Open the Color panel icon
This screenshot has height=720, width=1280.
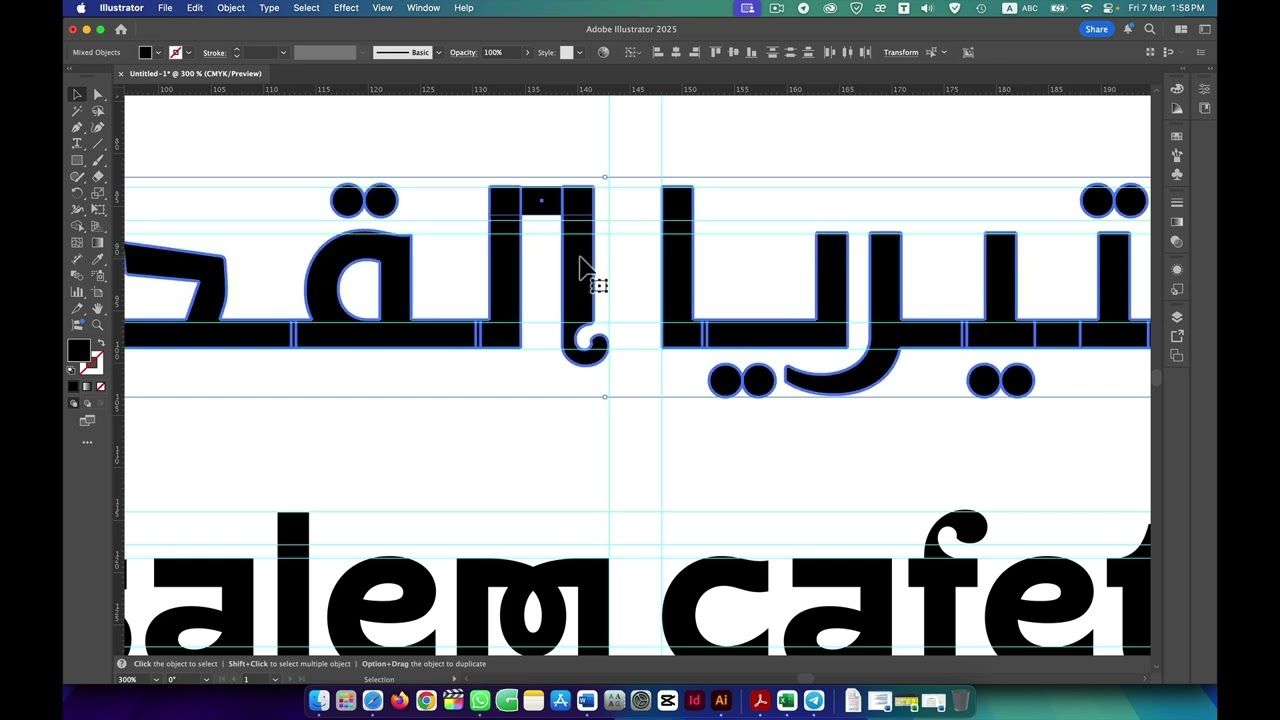point(1177,89)
